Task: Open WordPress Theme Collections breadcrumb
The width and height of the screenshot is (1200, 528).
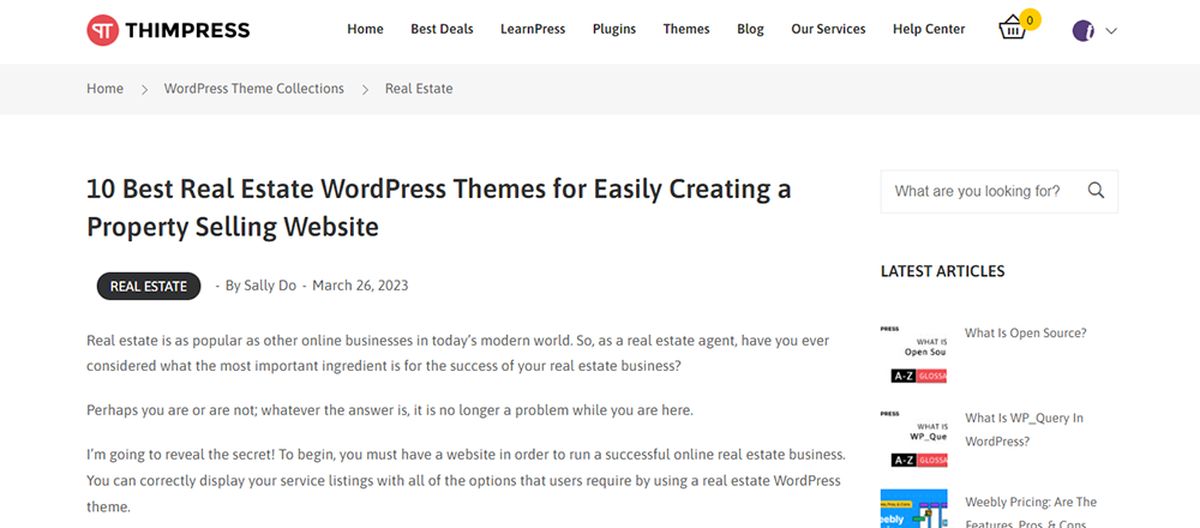Action: pyautogui.click(x=254, y=88)
